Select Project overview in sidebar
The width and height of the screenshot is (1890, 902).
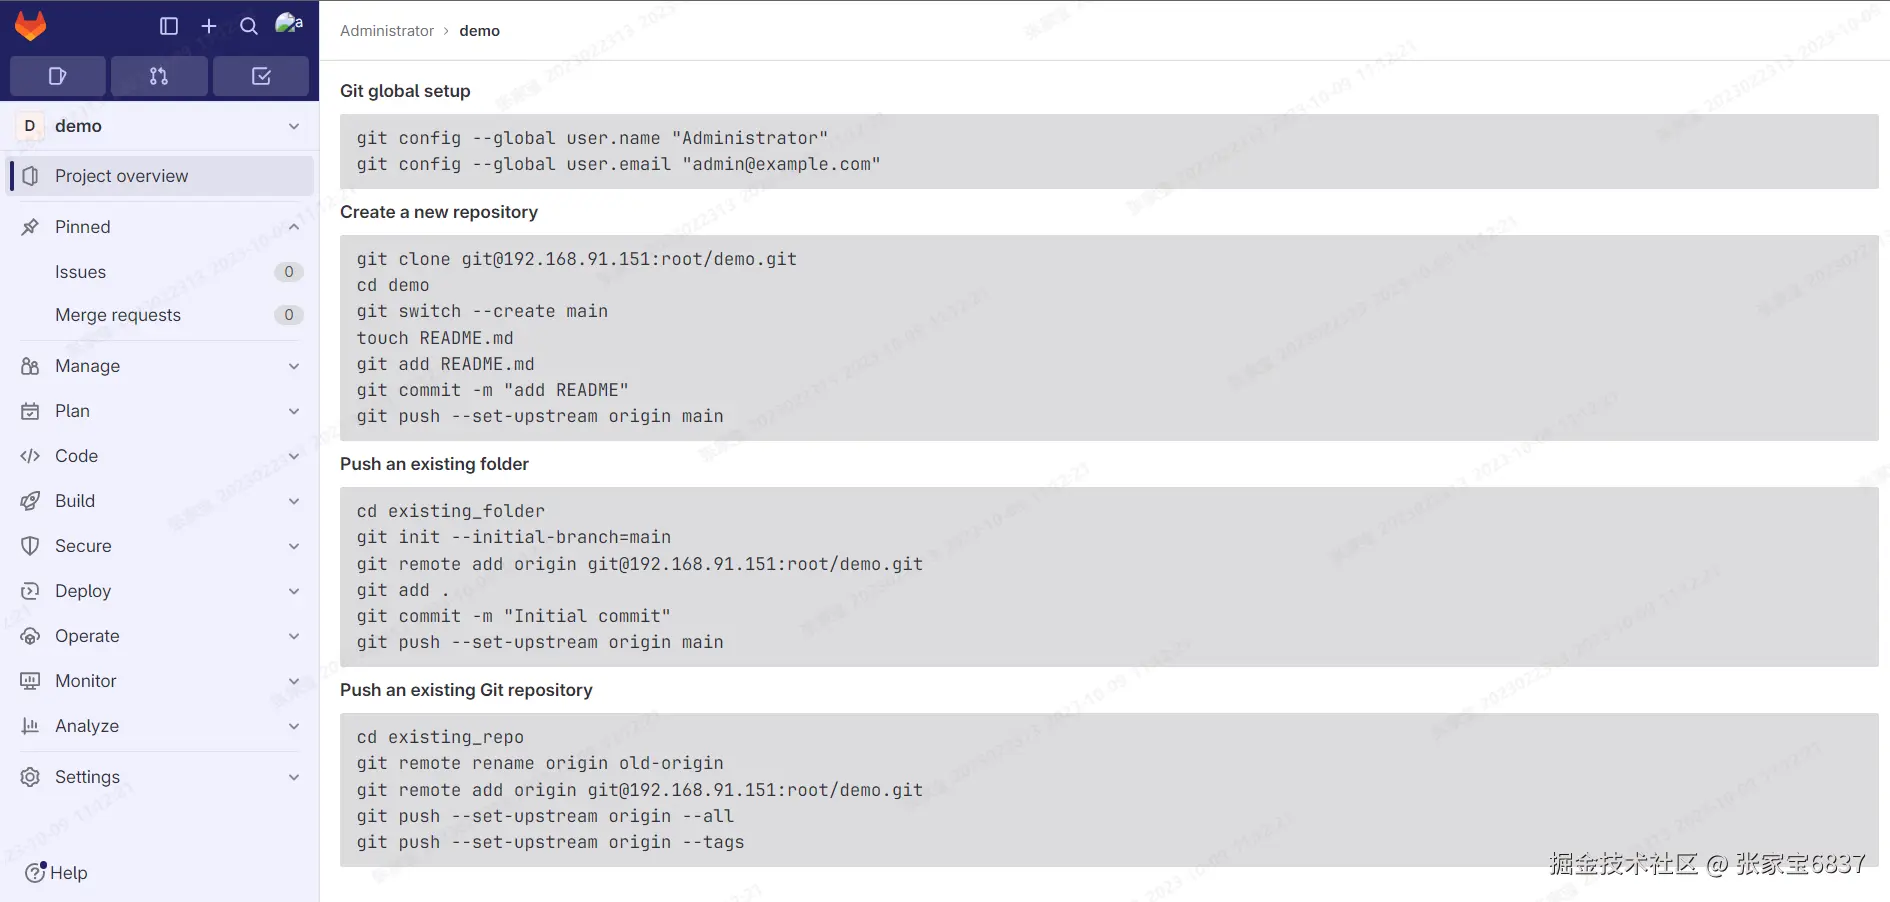[x=121, y=176]
